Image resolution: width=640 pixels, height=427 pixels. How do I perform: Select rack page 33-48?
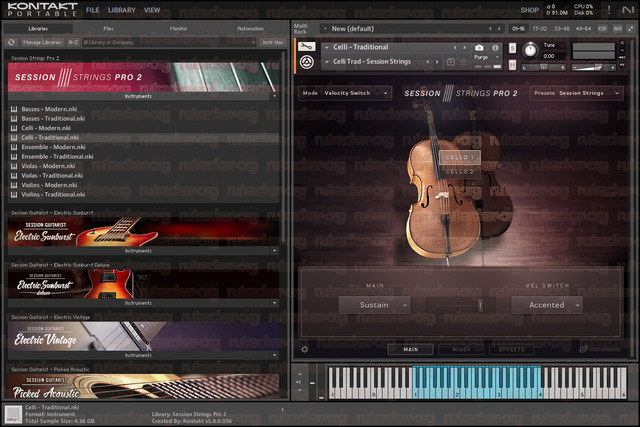pyautogui.click(x=562, y=29)
